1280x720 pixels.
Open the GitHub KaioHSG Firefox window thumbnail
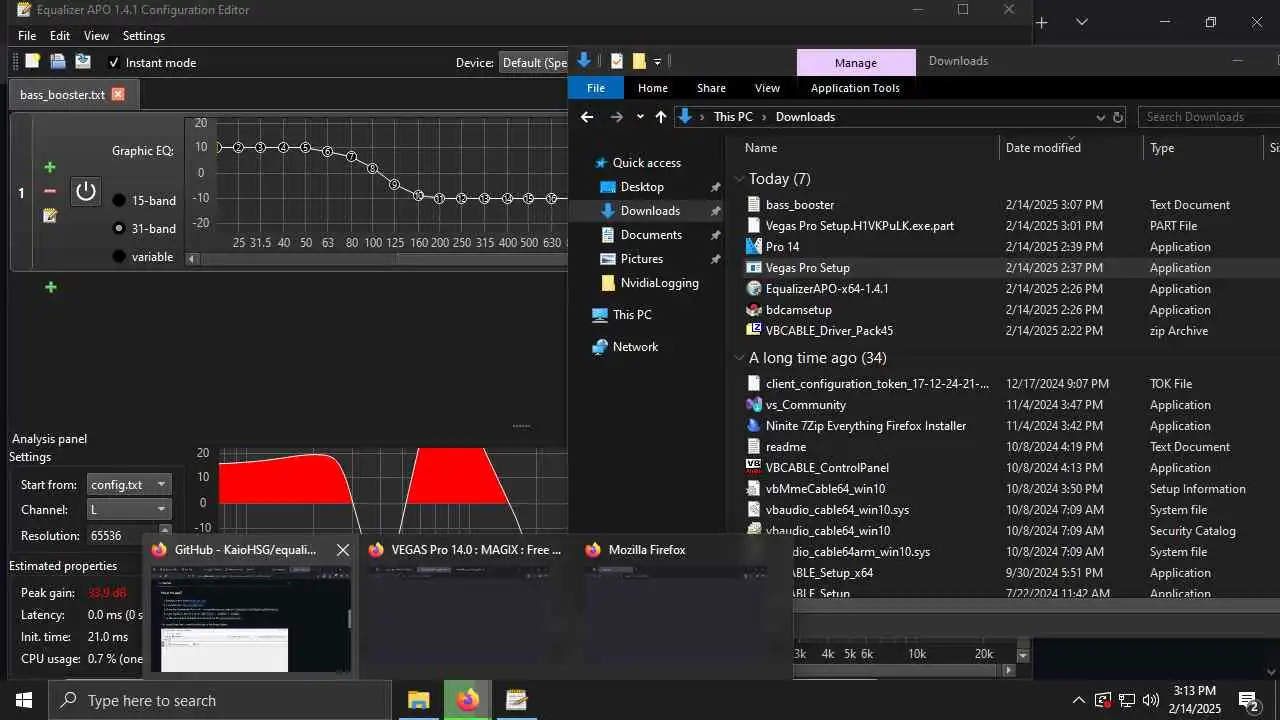[250, 619]
